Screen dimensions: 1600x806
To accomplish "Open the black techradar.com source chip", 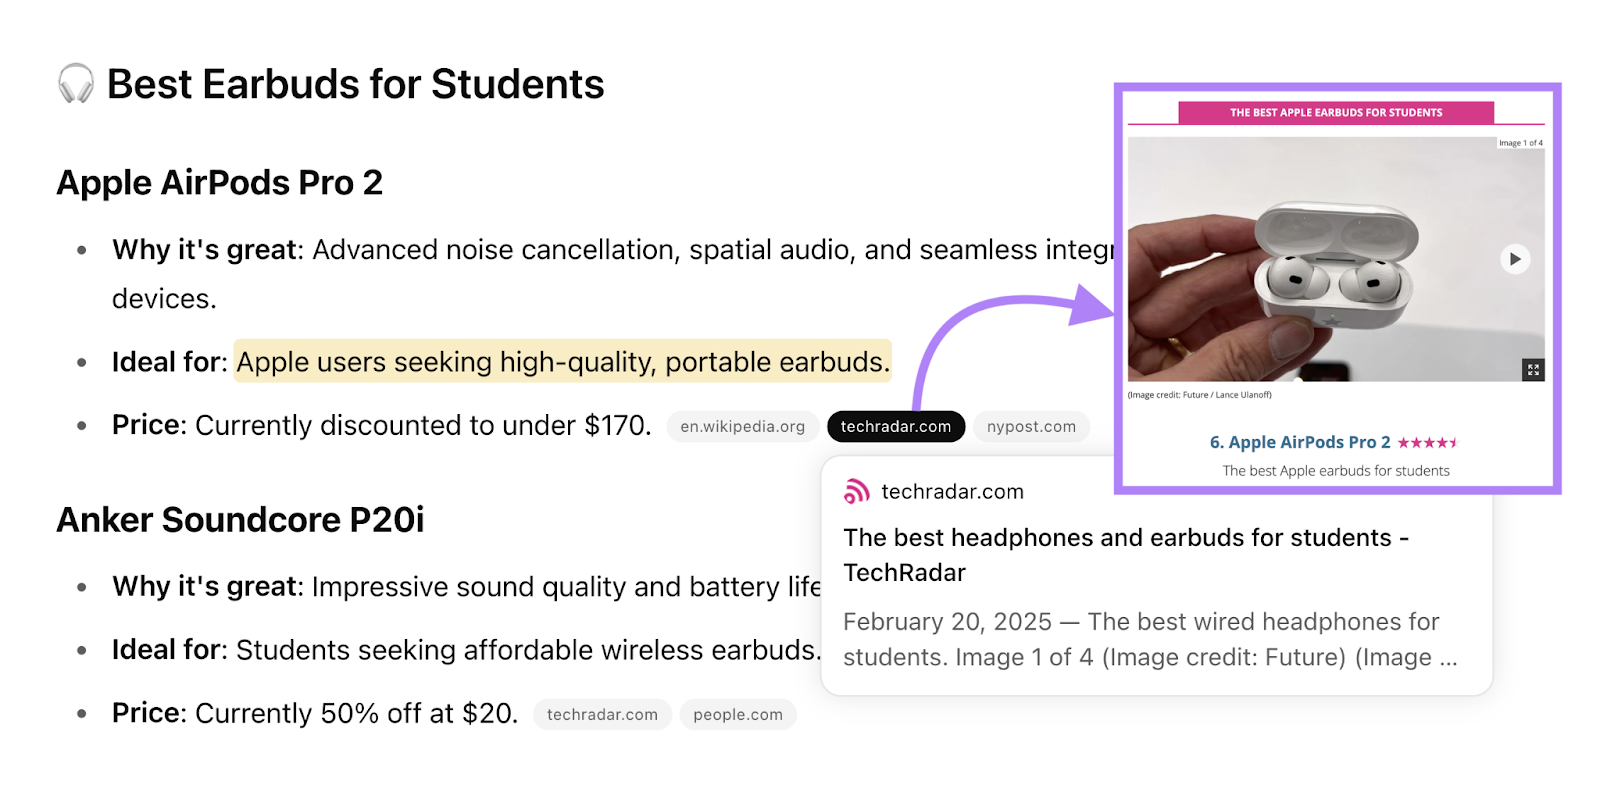I will pyautogui.click(x=895, y=426).
